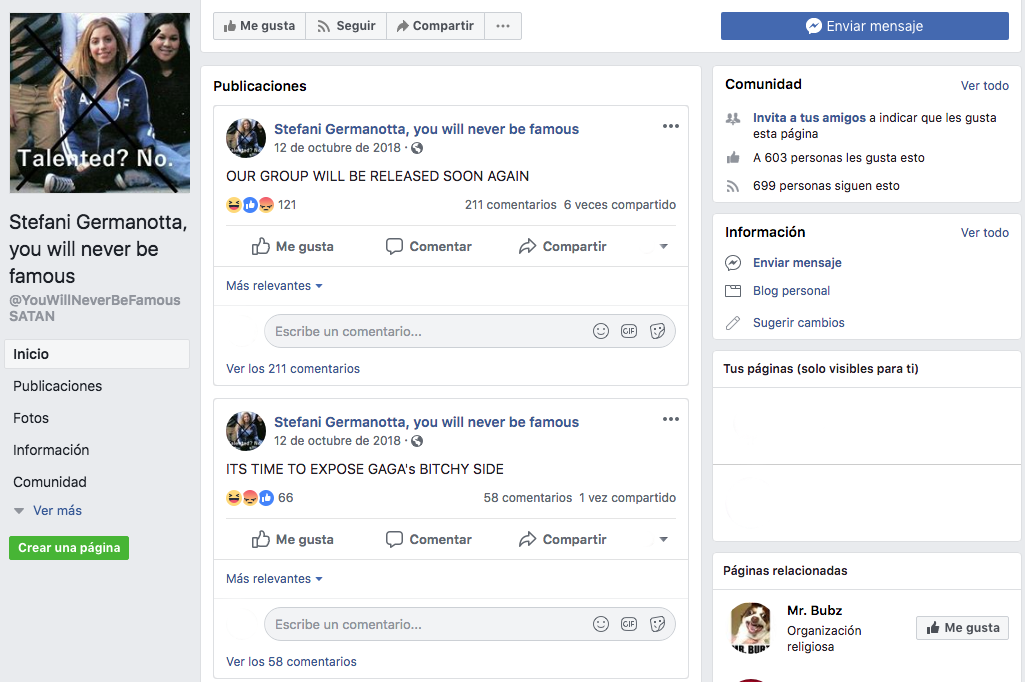Open 211 comentarios link
The height and width of the screenshot is (682, 1025).
[x=511, y=205]
